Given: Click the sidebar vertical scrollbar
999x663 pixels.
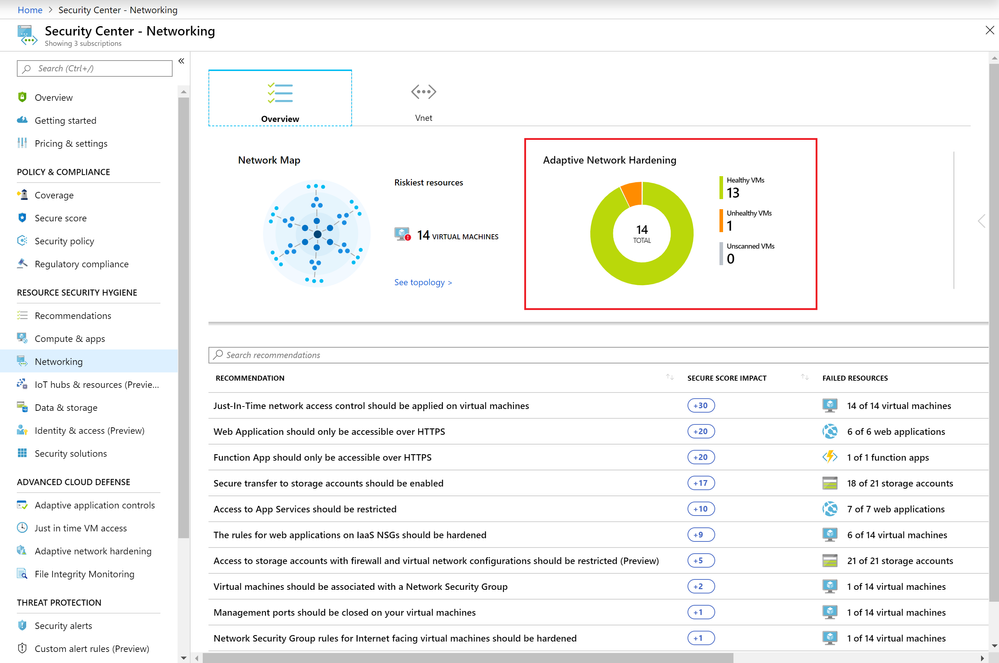Looking at the screenshot, I should click(183, 318).
